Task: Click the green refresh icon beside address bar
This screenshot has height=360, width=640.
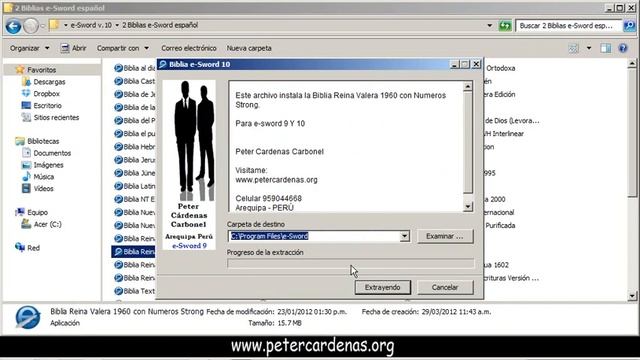Action: pos(505,26)
